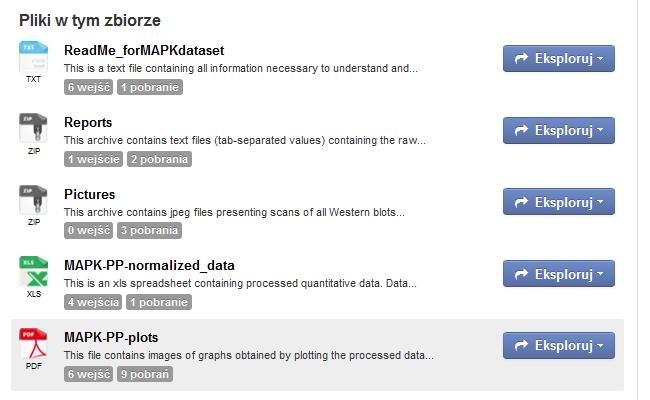Click the PDF icon for MAPK-PP-plots
Screen dimensions: 650x400
point(33,344)
